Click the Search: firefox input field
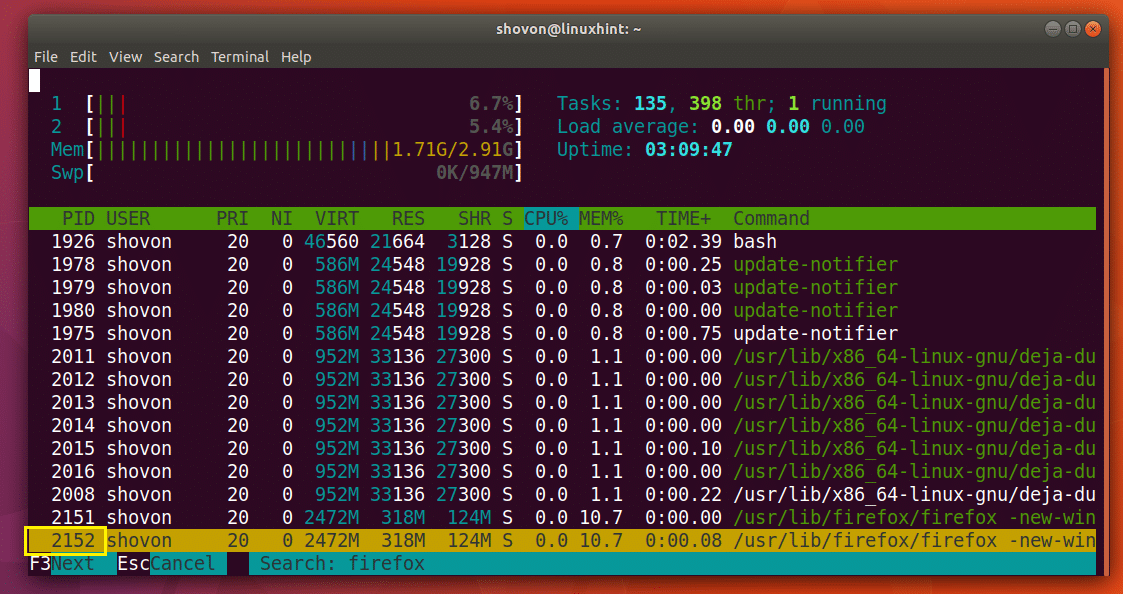The height and width of the screenshot is (594, 1123). 672,563
